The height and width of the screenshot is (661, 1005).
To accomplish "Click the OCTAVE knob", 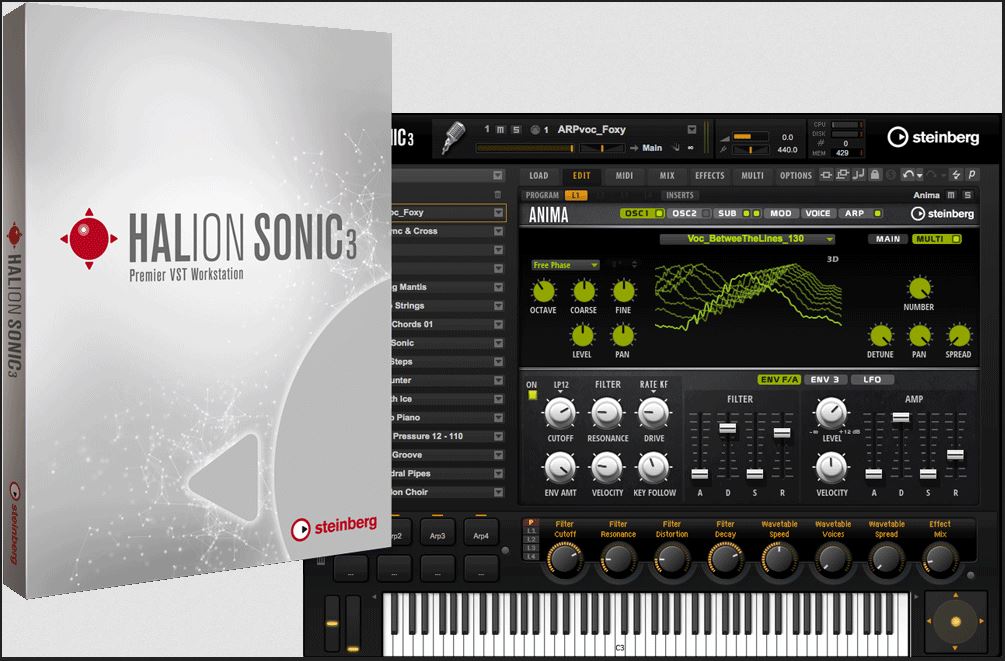I will [x=544, y=292].
